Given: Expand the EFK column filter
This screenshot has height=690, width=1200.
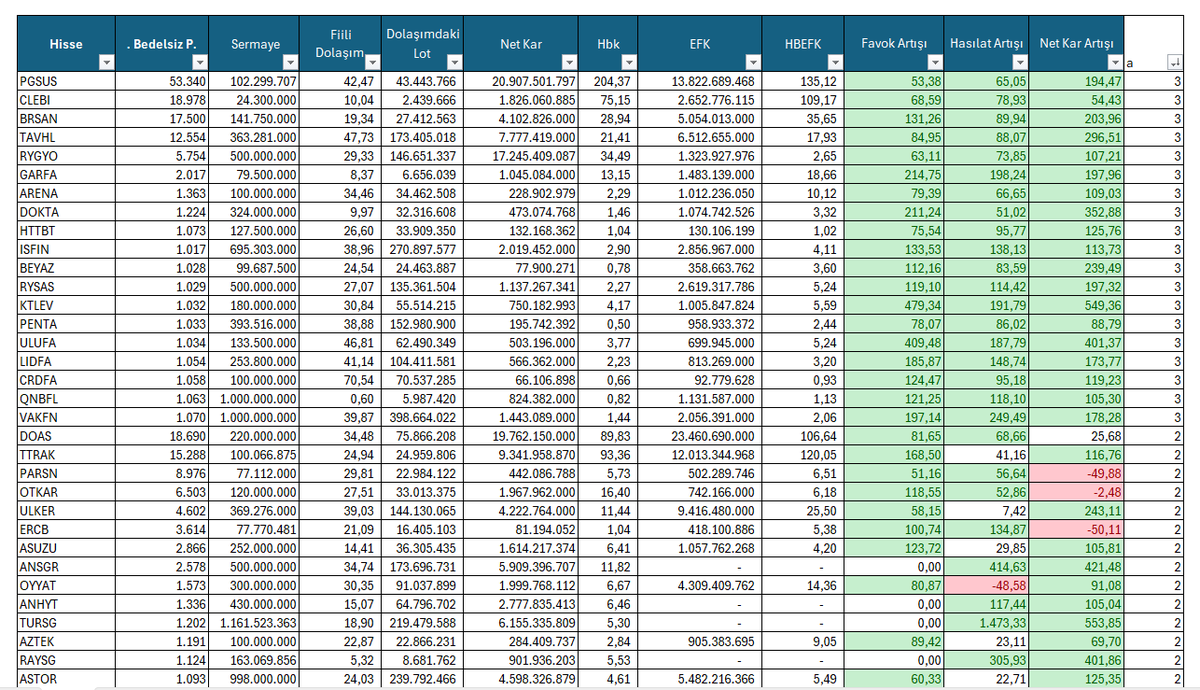Looking at the screenshot, I should tap(751, 64).
